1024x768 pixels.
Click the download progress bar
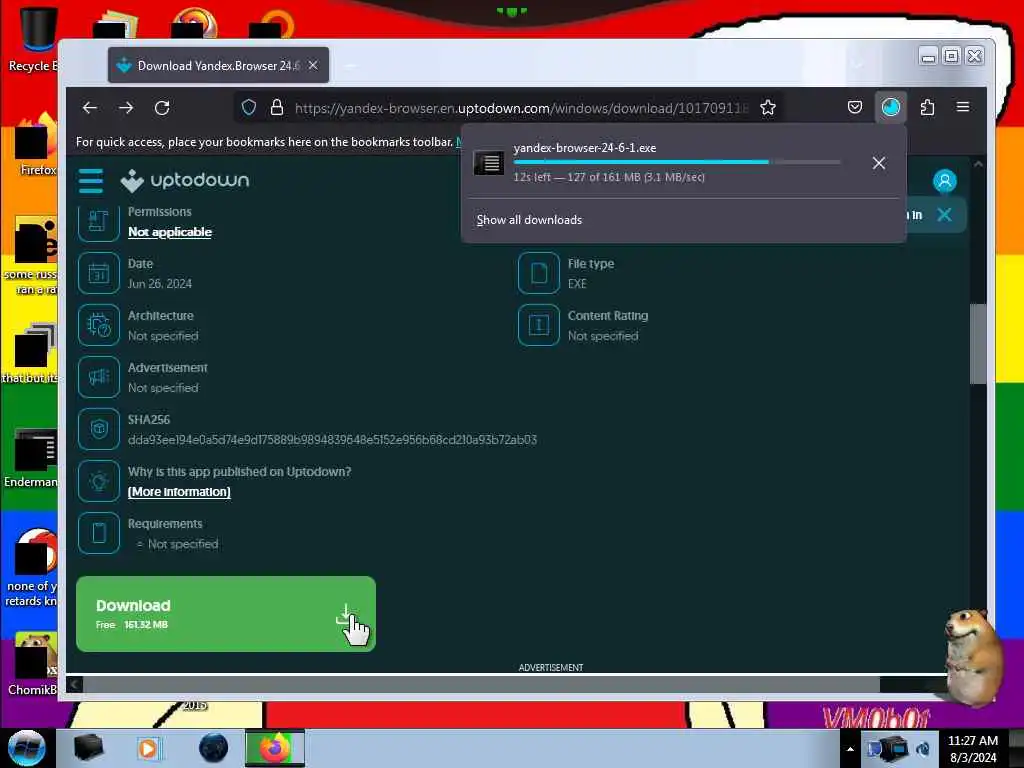click(677, 162)
